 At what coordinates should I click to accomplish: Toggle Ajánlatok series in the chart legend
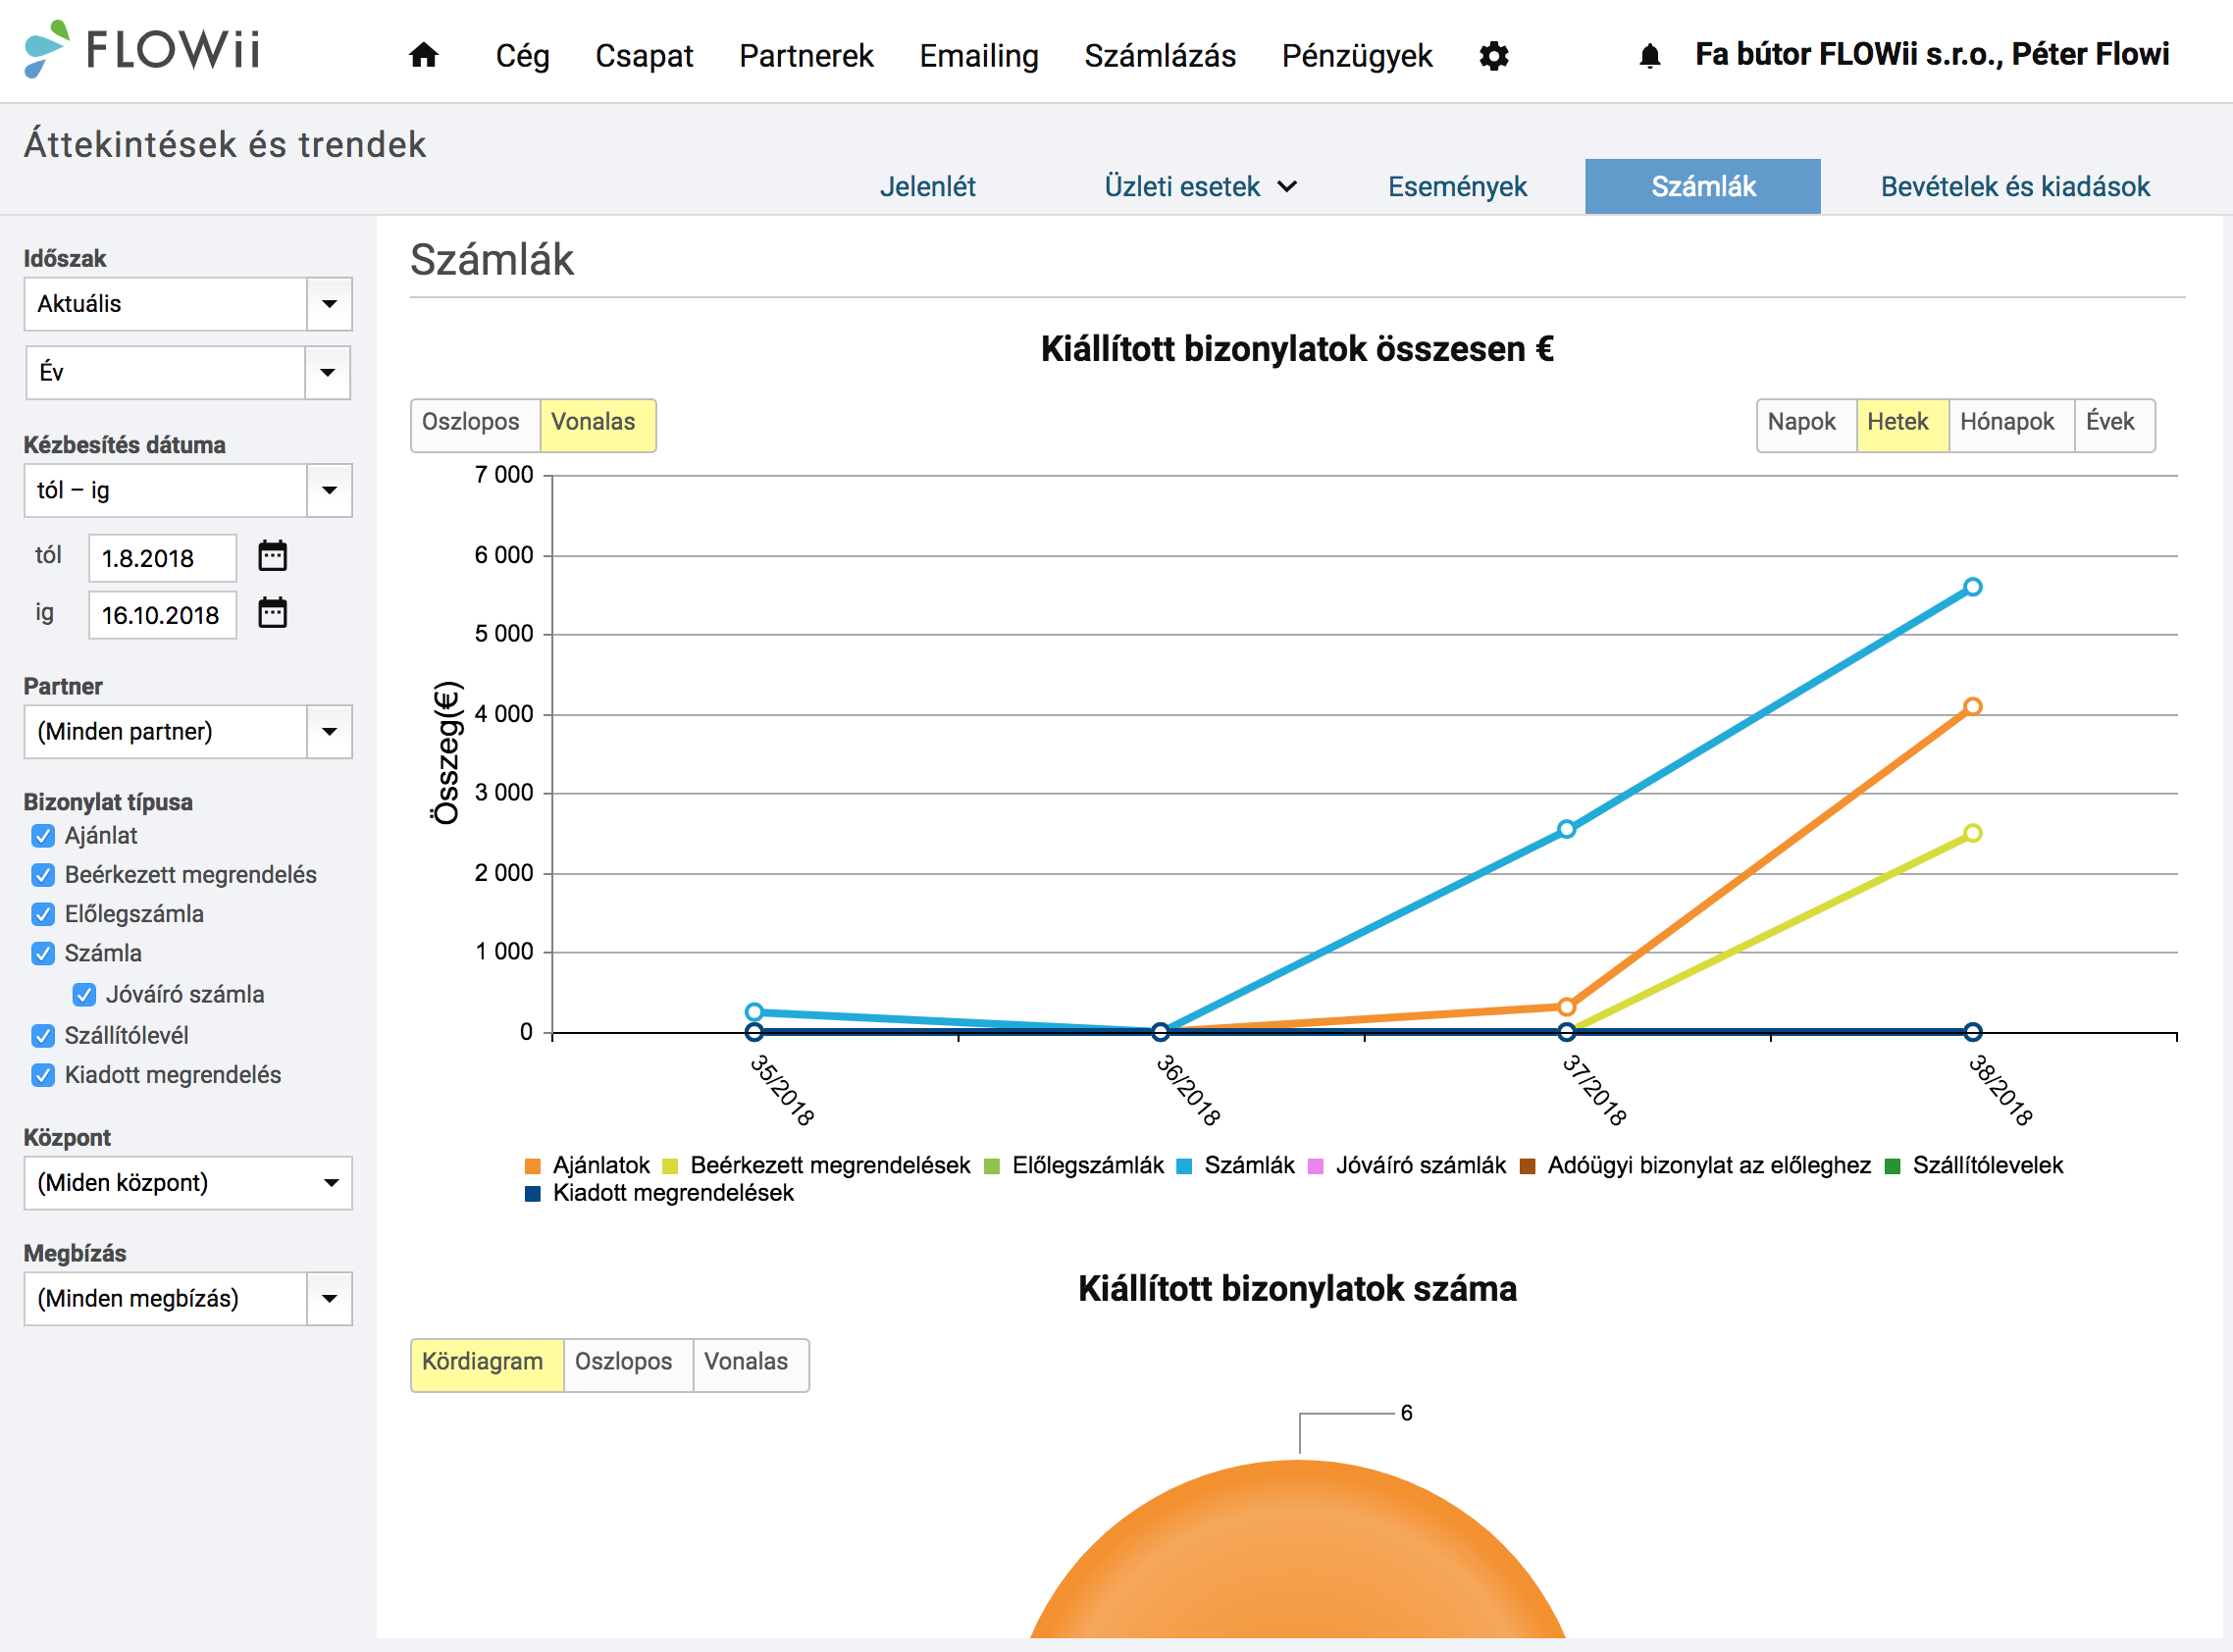tap(587, 1165)
